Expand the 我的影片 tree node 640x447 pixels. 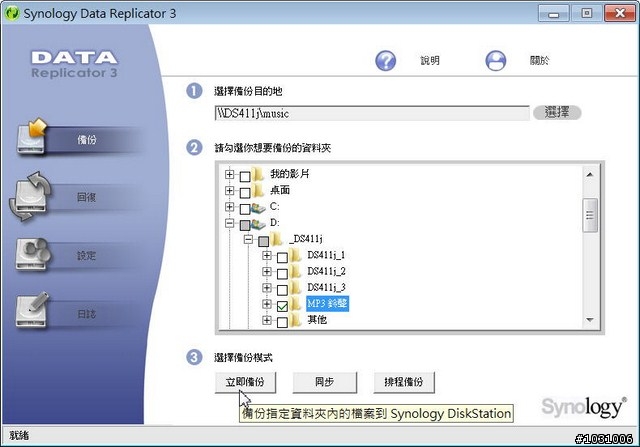(x=229, y=174)
